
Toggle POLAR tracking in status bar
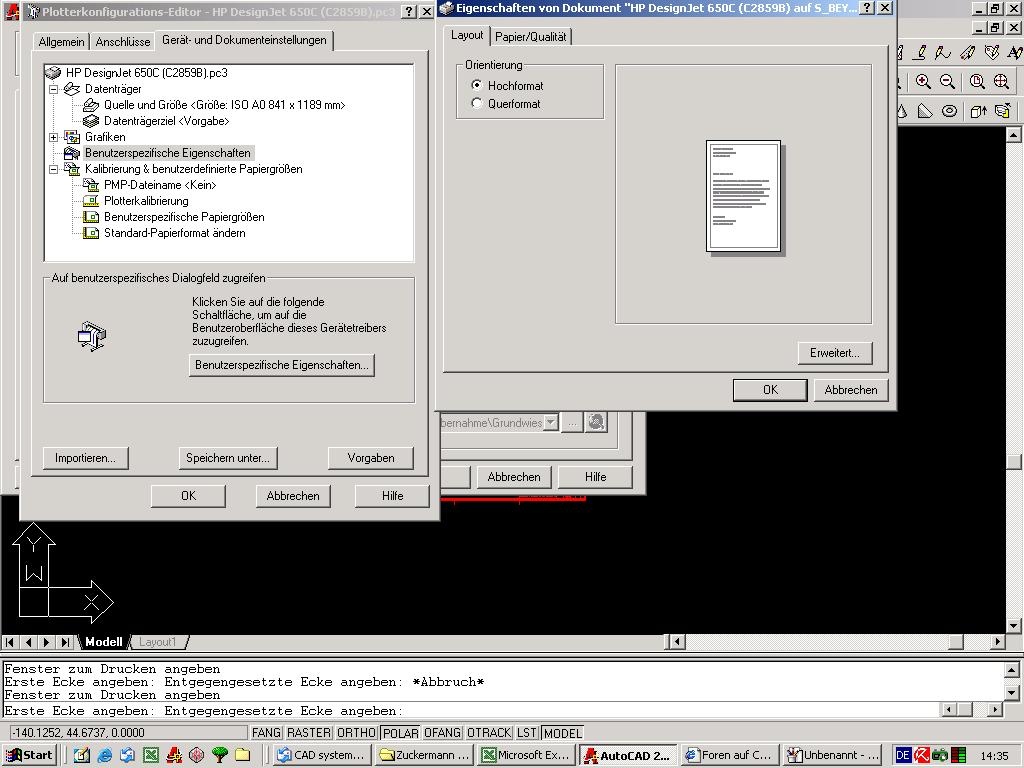point(400,733)
